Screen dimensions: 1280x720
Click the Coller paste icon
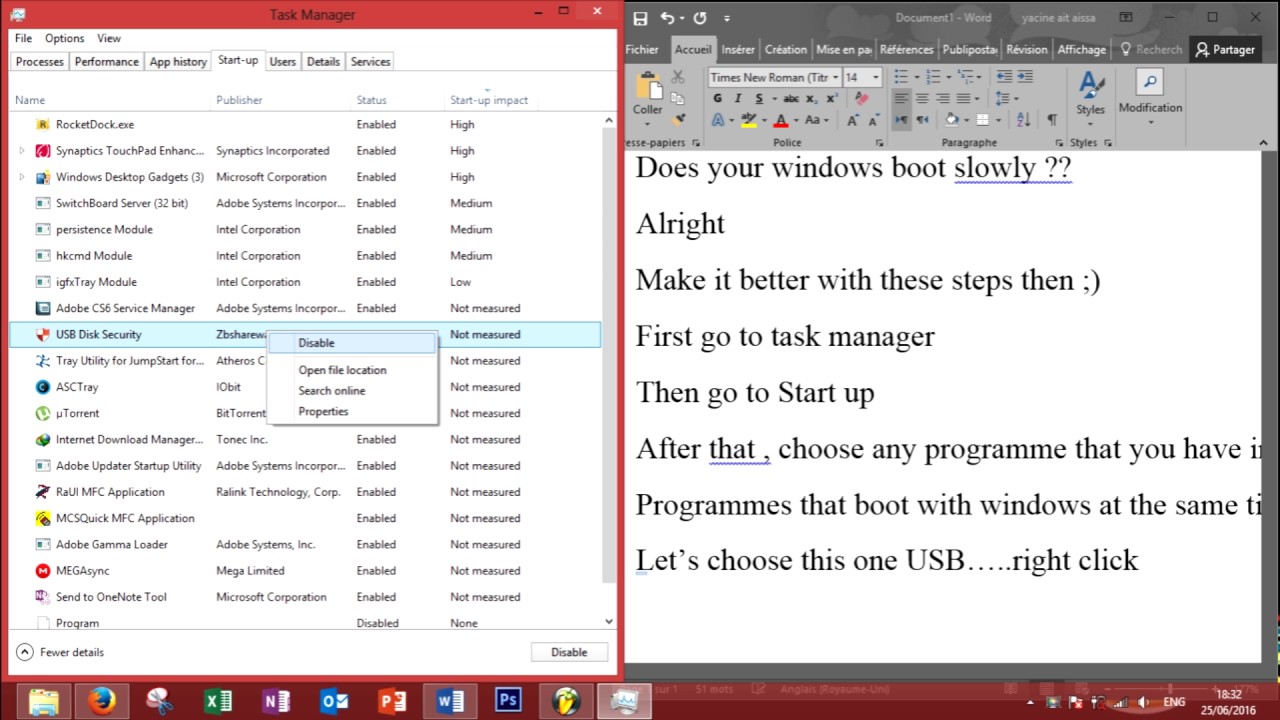point(648,87)
